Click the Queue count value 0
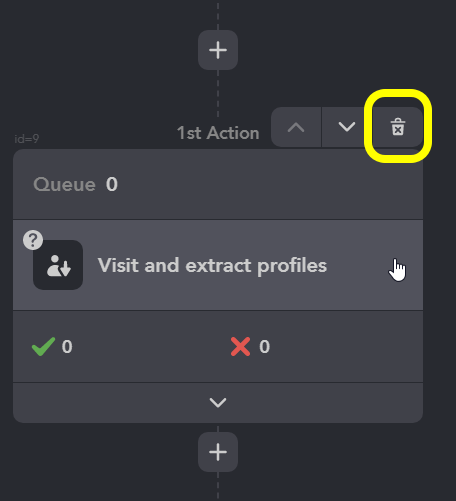 (112, 184)
